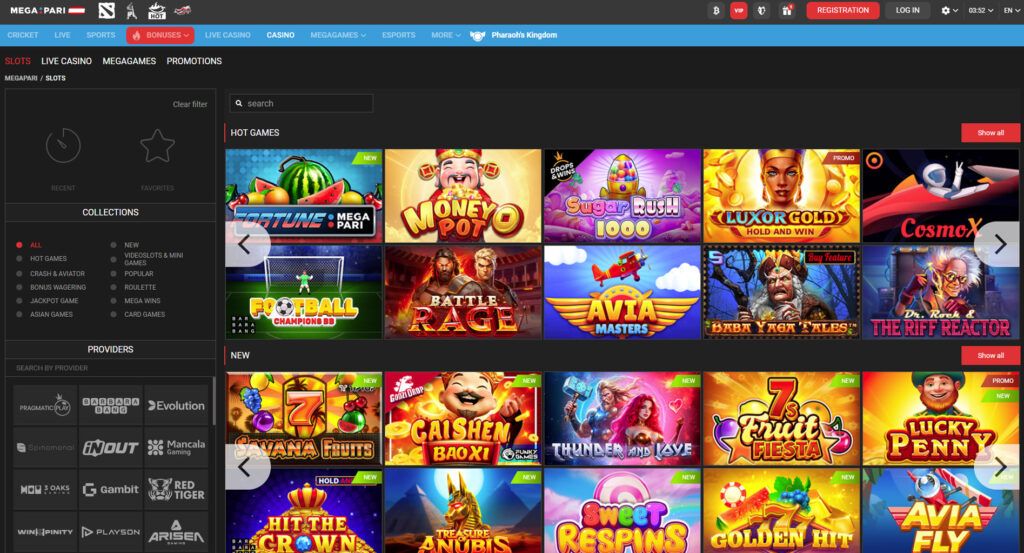Show all New games

coord(990,355)
